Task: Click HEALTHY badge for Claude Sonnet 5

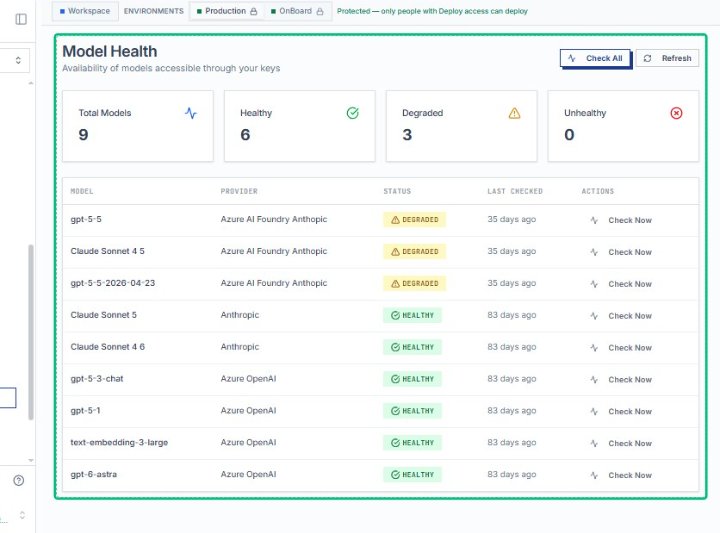Action: [x=412, y=315]
